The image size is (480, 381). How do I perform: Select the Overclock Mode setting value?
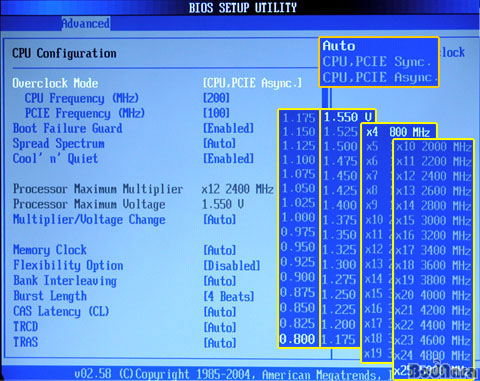pos(252,83)
